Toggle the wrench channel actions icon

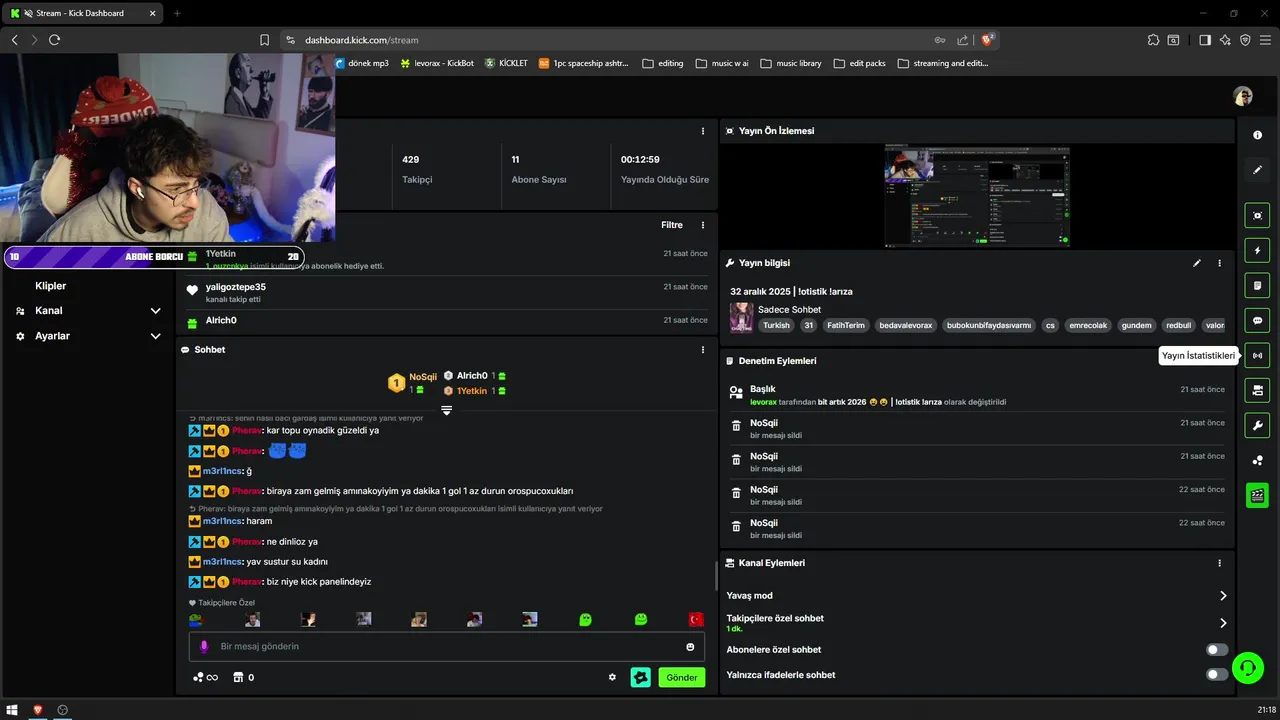click(1257, 425)
